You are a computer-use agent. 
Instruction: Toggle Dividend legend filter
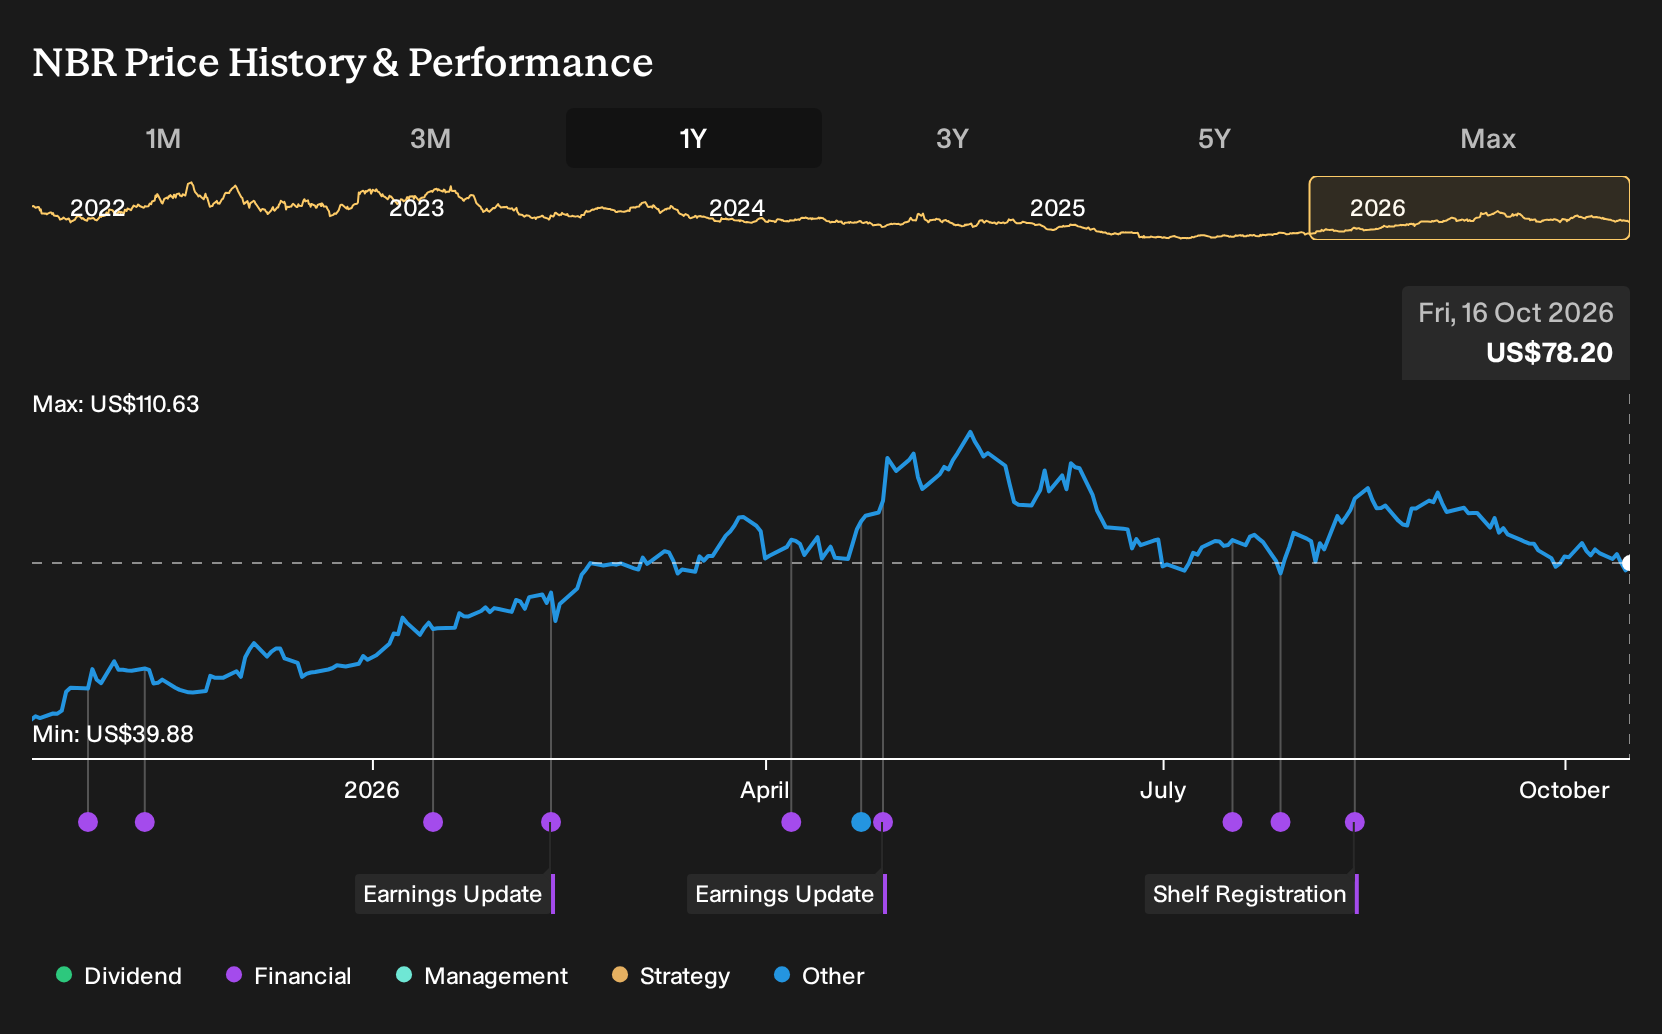[x=119, y=976]
